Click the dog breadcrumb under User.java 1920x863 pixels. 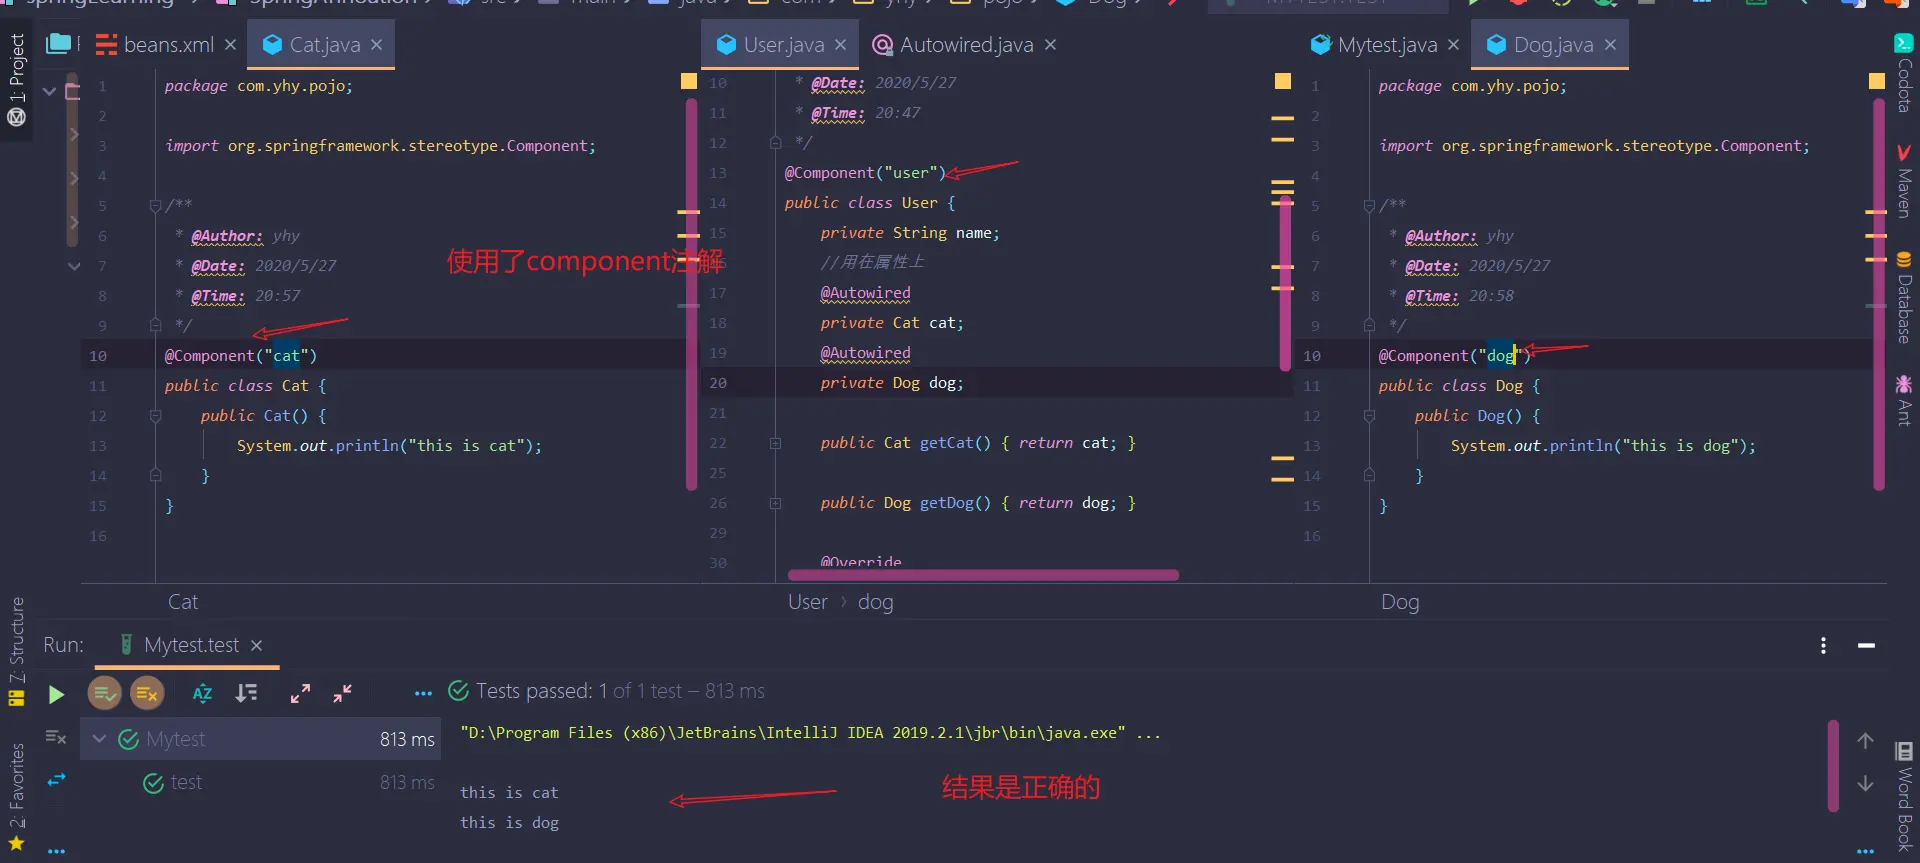(875, 602)
